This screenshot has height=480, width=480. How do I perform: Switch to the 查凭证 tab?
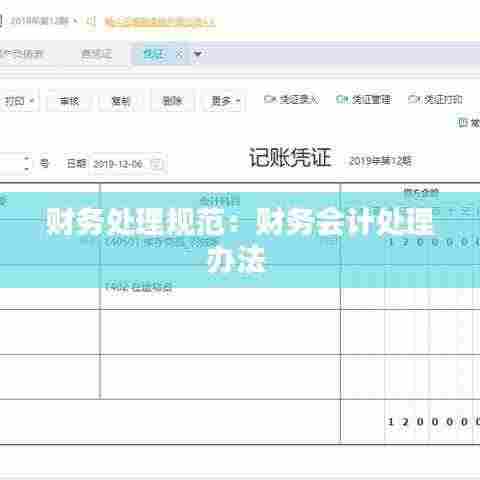click(97, 54)
